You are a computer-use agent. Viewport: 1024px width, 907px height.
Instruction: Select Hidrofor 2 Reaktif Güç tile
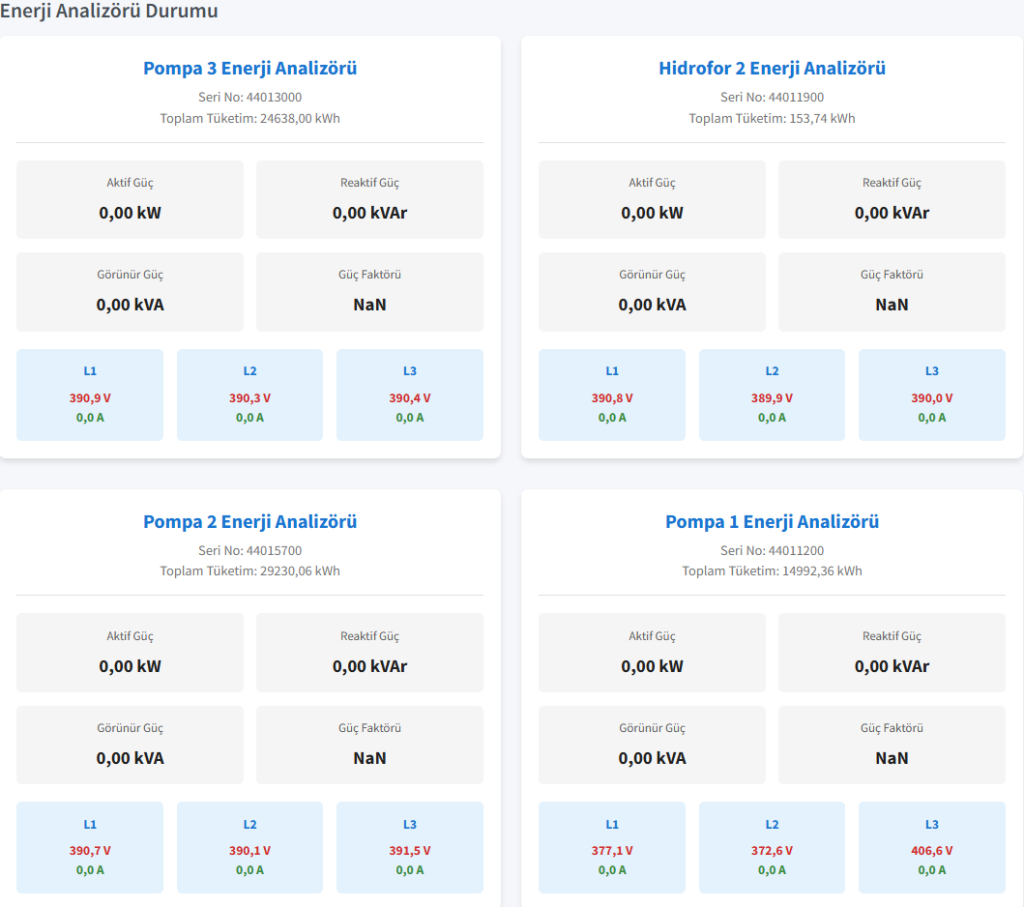tap(892, 200)
